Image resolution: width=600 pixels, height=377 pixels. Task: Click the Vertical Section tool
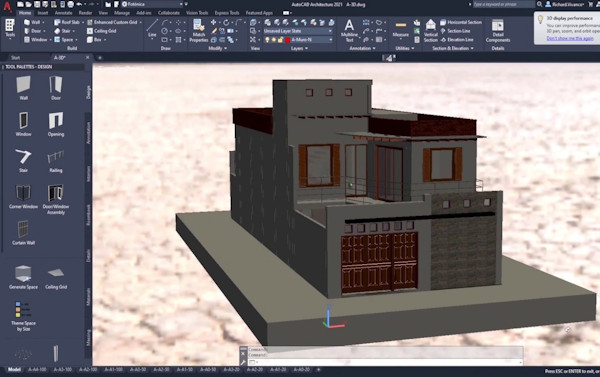pyautogui.click(x=430, y=31)
